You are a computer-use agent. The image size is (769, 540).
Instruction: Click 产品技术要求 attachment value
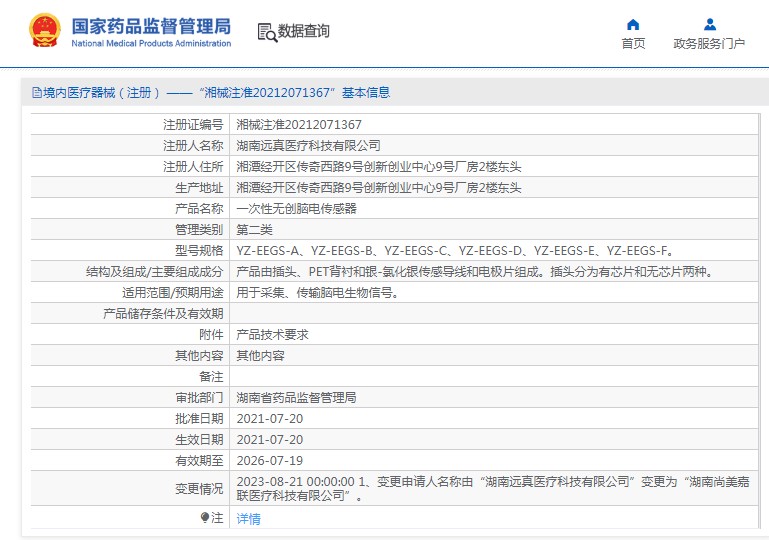273,335
